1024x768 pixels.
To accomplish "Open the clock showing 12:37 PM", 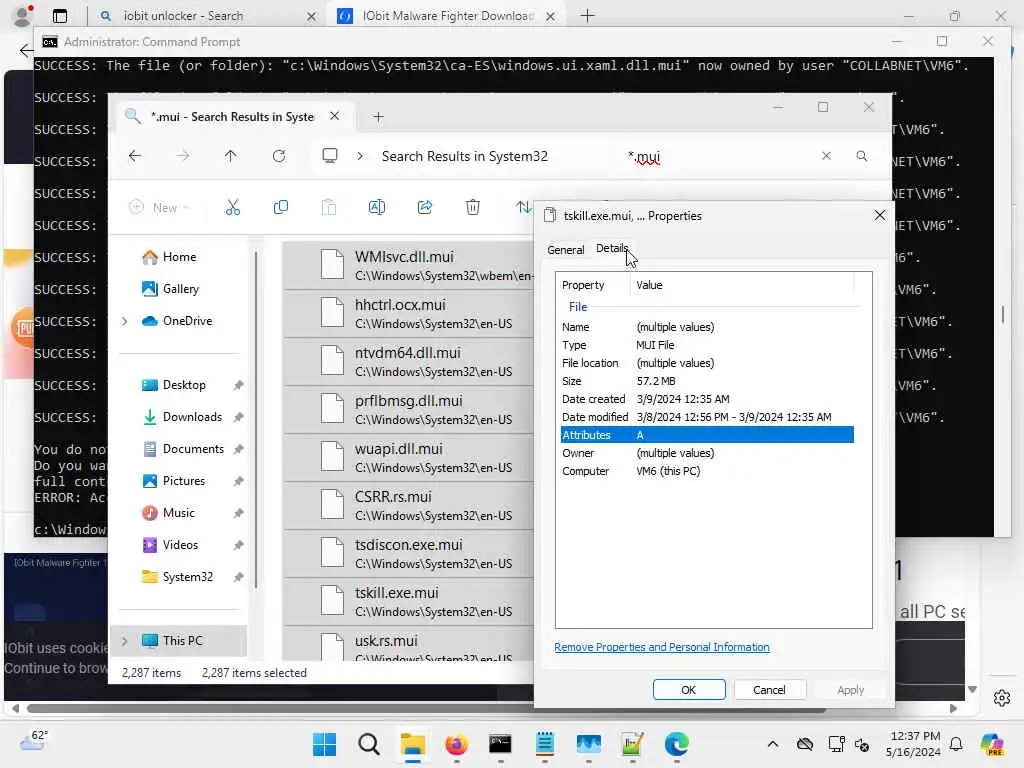I will click(914, 744).
